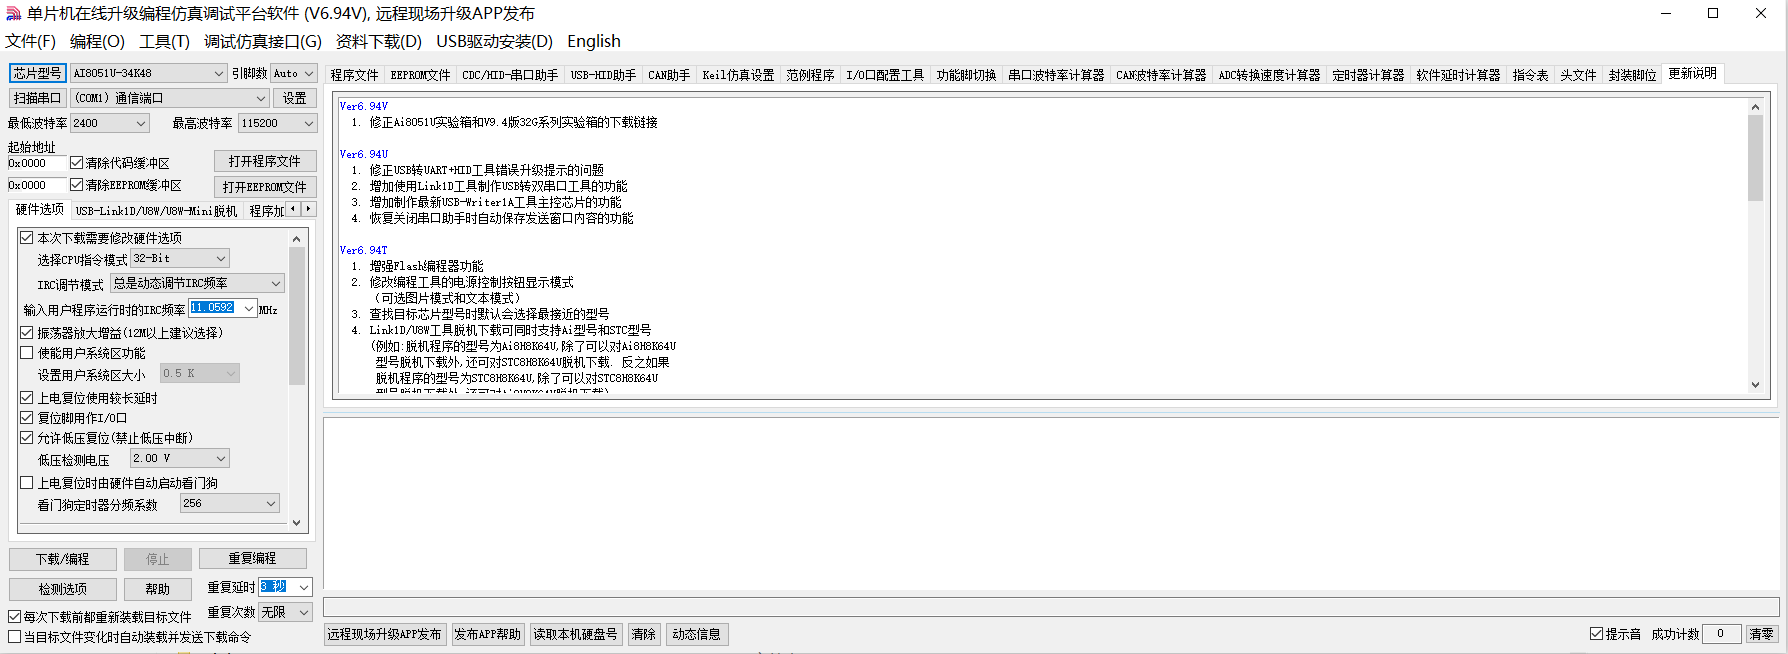Toggle the 清除代码缓冲区 checkbox
This screenshot has height=654, width=1788.
[76, 162]
